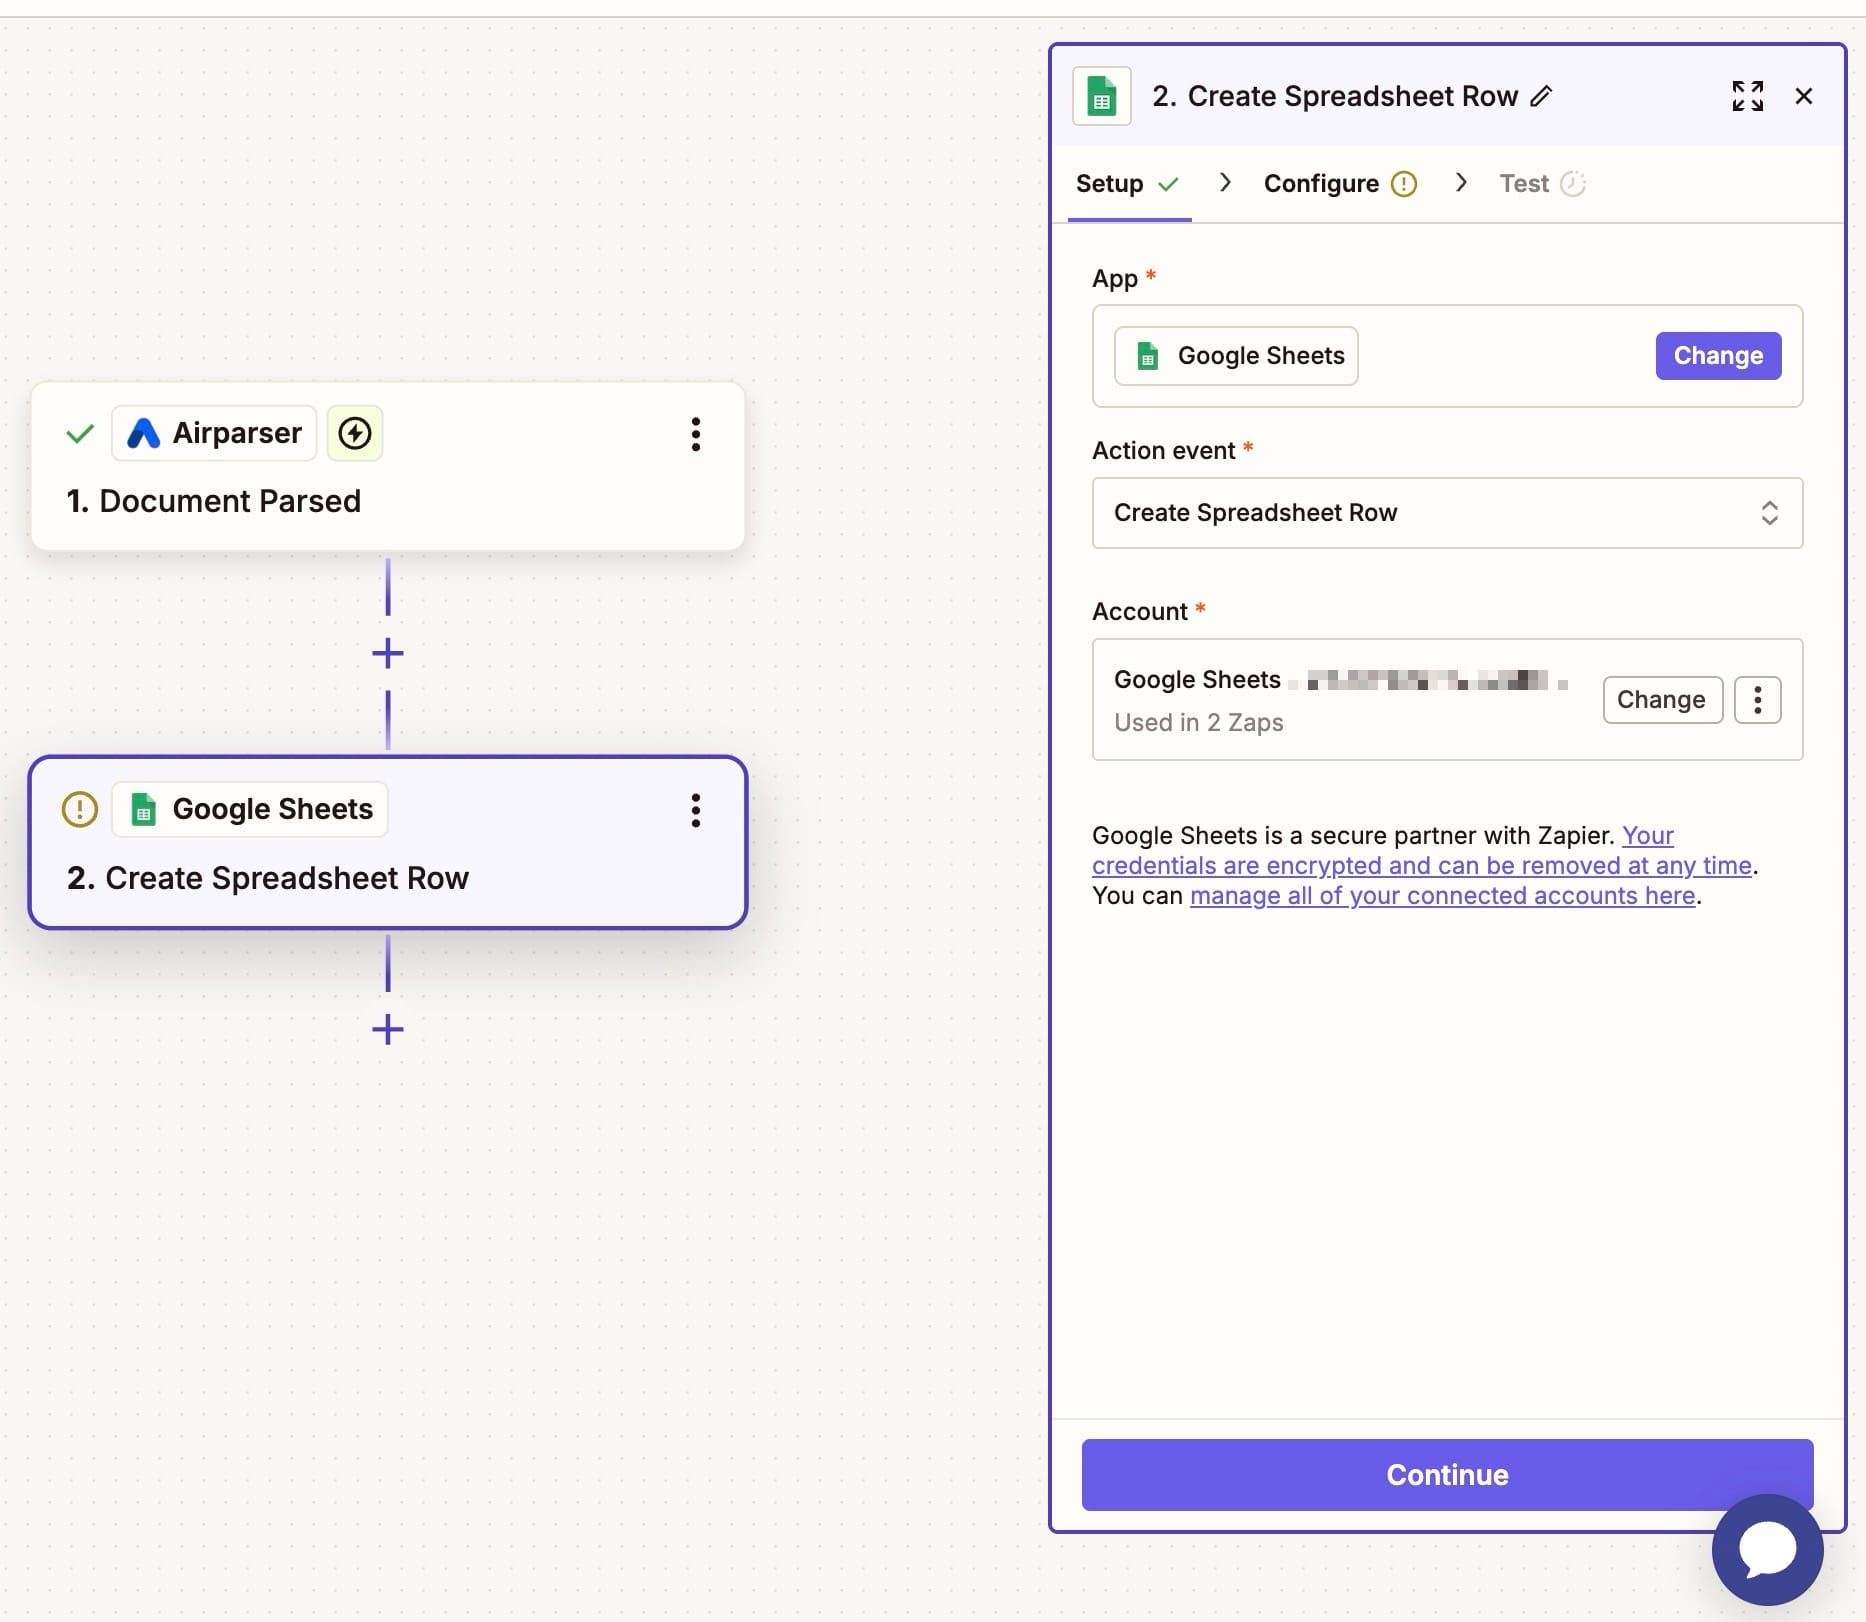
Task: Add a step after Google Sheets action
Action: [388, 1029]
